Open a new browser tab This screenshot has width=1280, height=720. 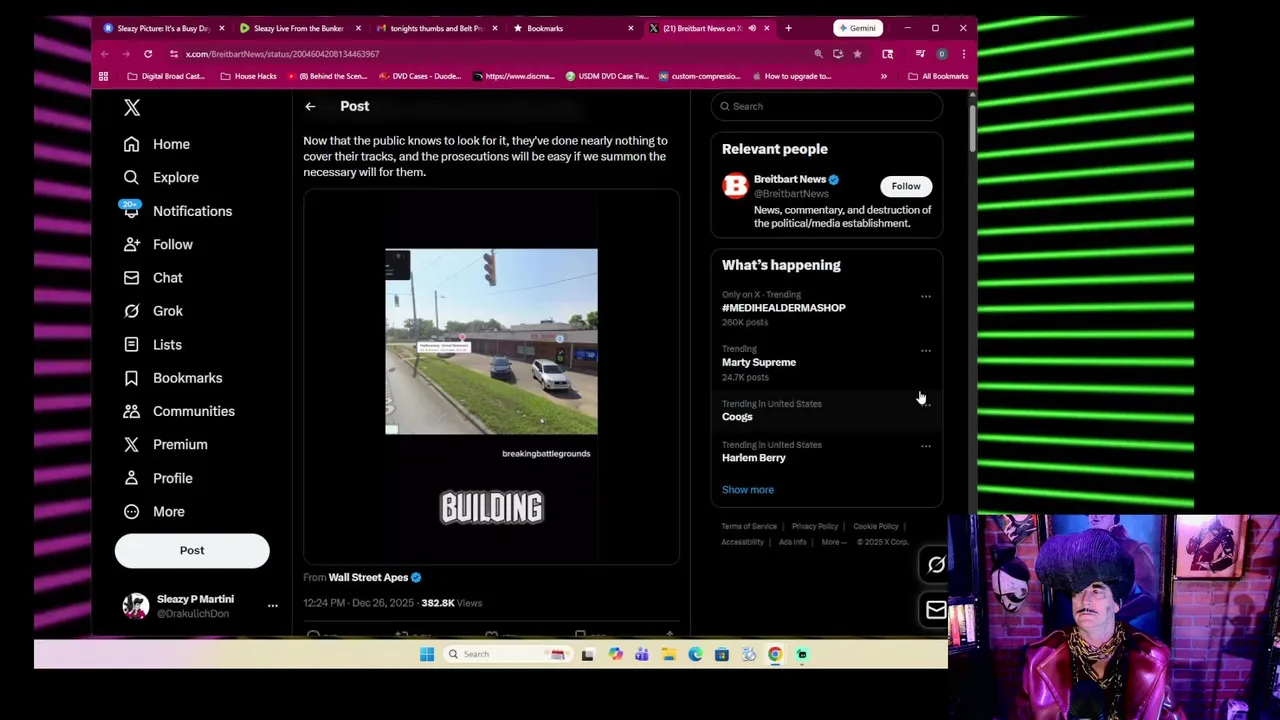coord(788,28)
